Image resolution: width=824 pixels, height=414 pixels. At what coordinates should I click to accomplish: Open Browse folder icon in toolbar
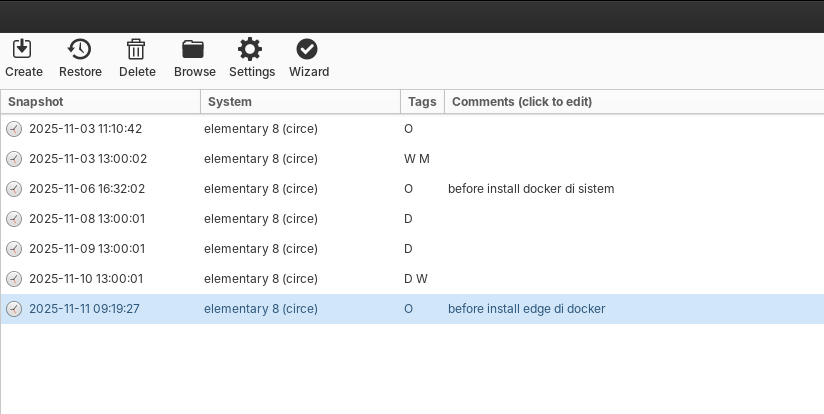click(194, 50)
